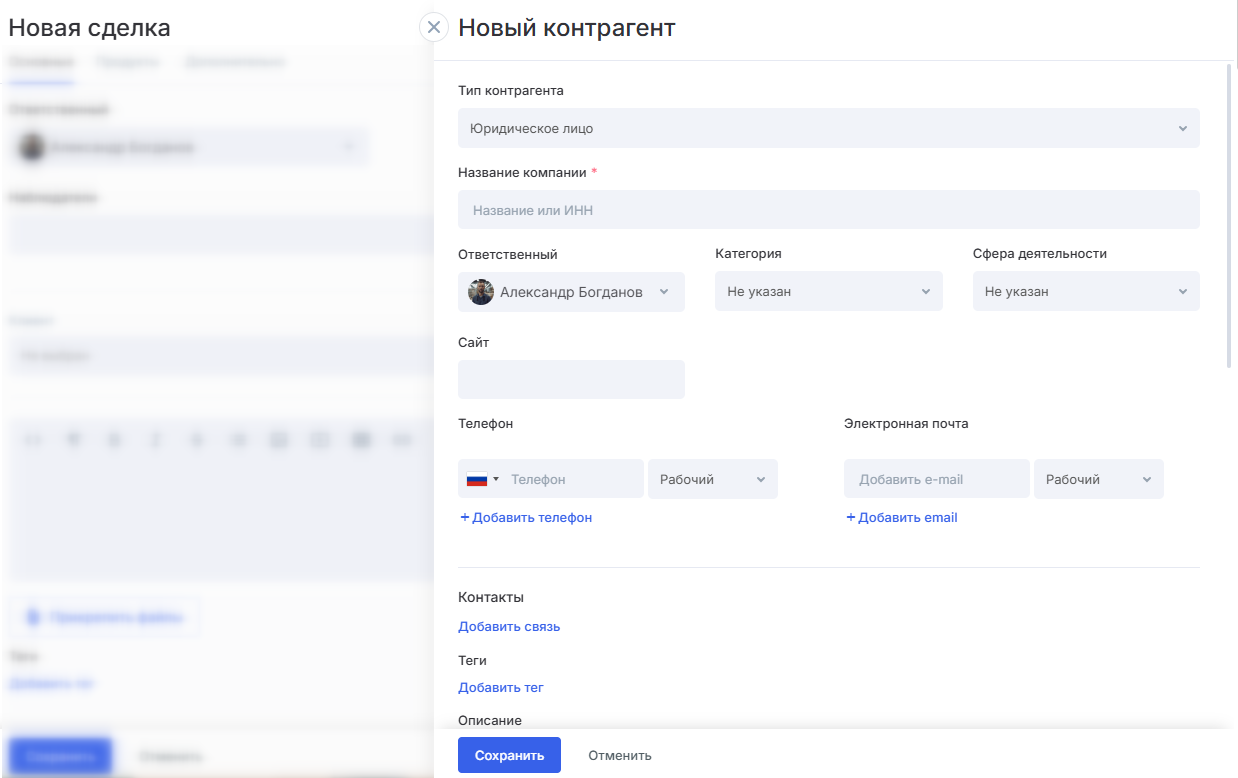Click plus icon next to Добавить email

click(851, 518)
